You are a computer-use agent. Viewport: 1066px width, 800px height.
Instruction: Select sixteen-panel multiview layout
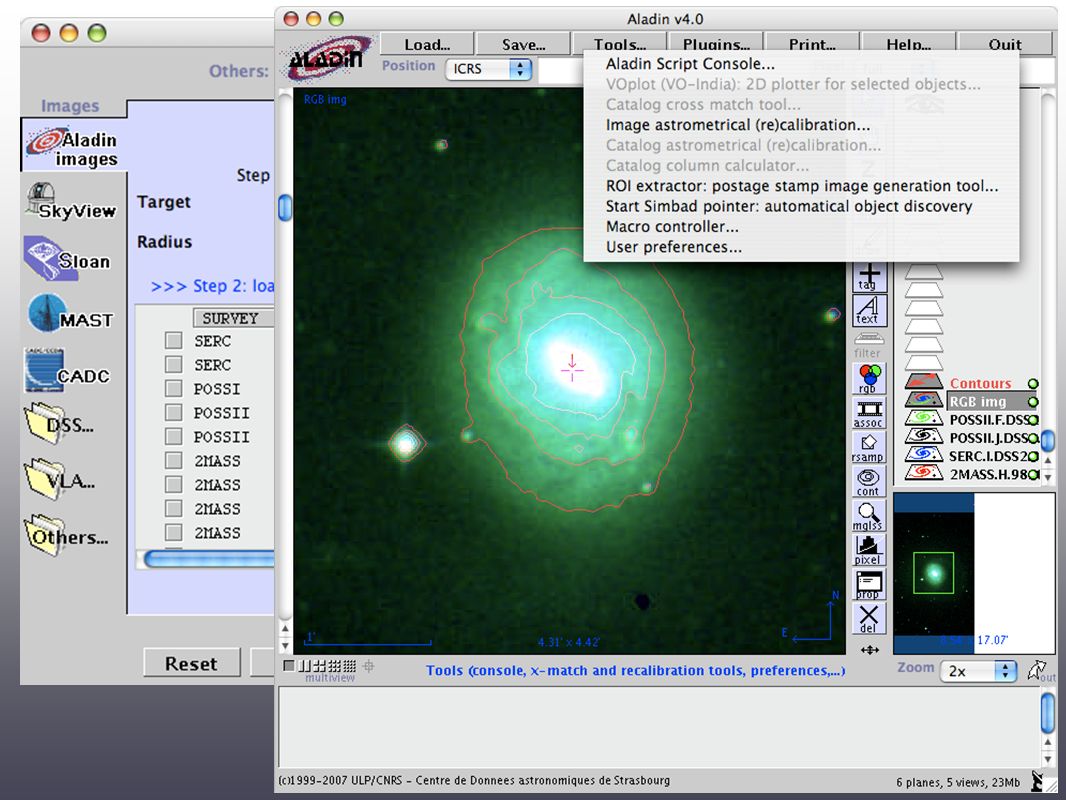pyautogui.click(x=349, y=665)
